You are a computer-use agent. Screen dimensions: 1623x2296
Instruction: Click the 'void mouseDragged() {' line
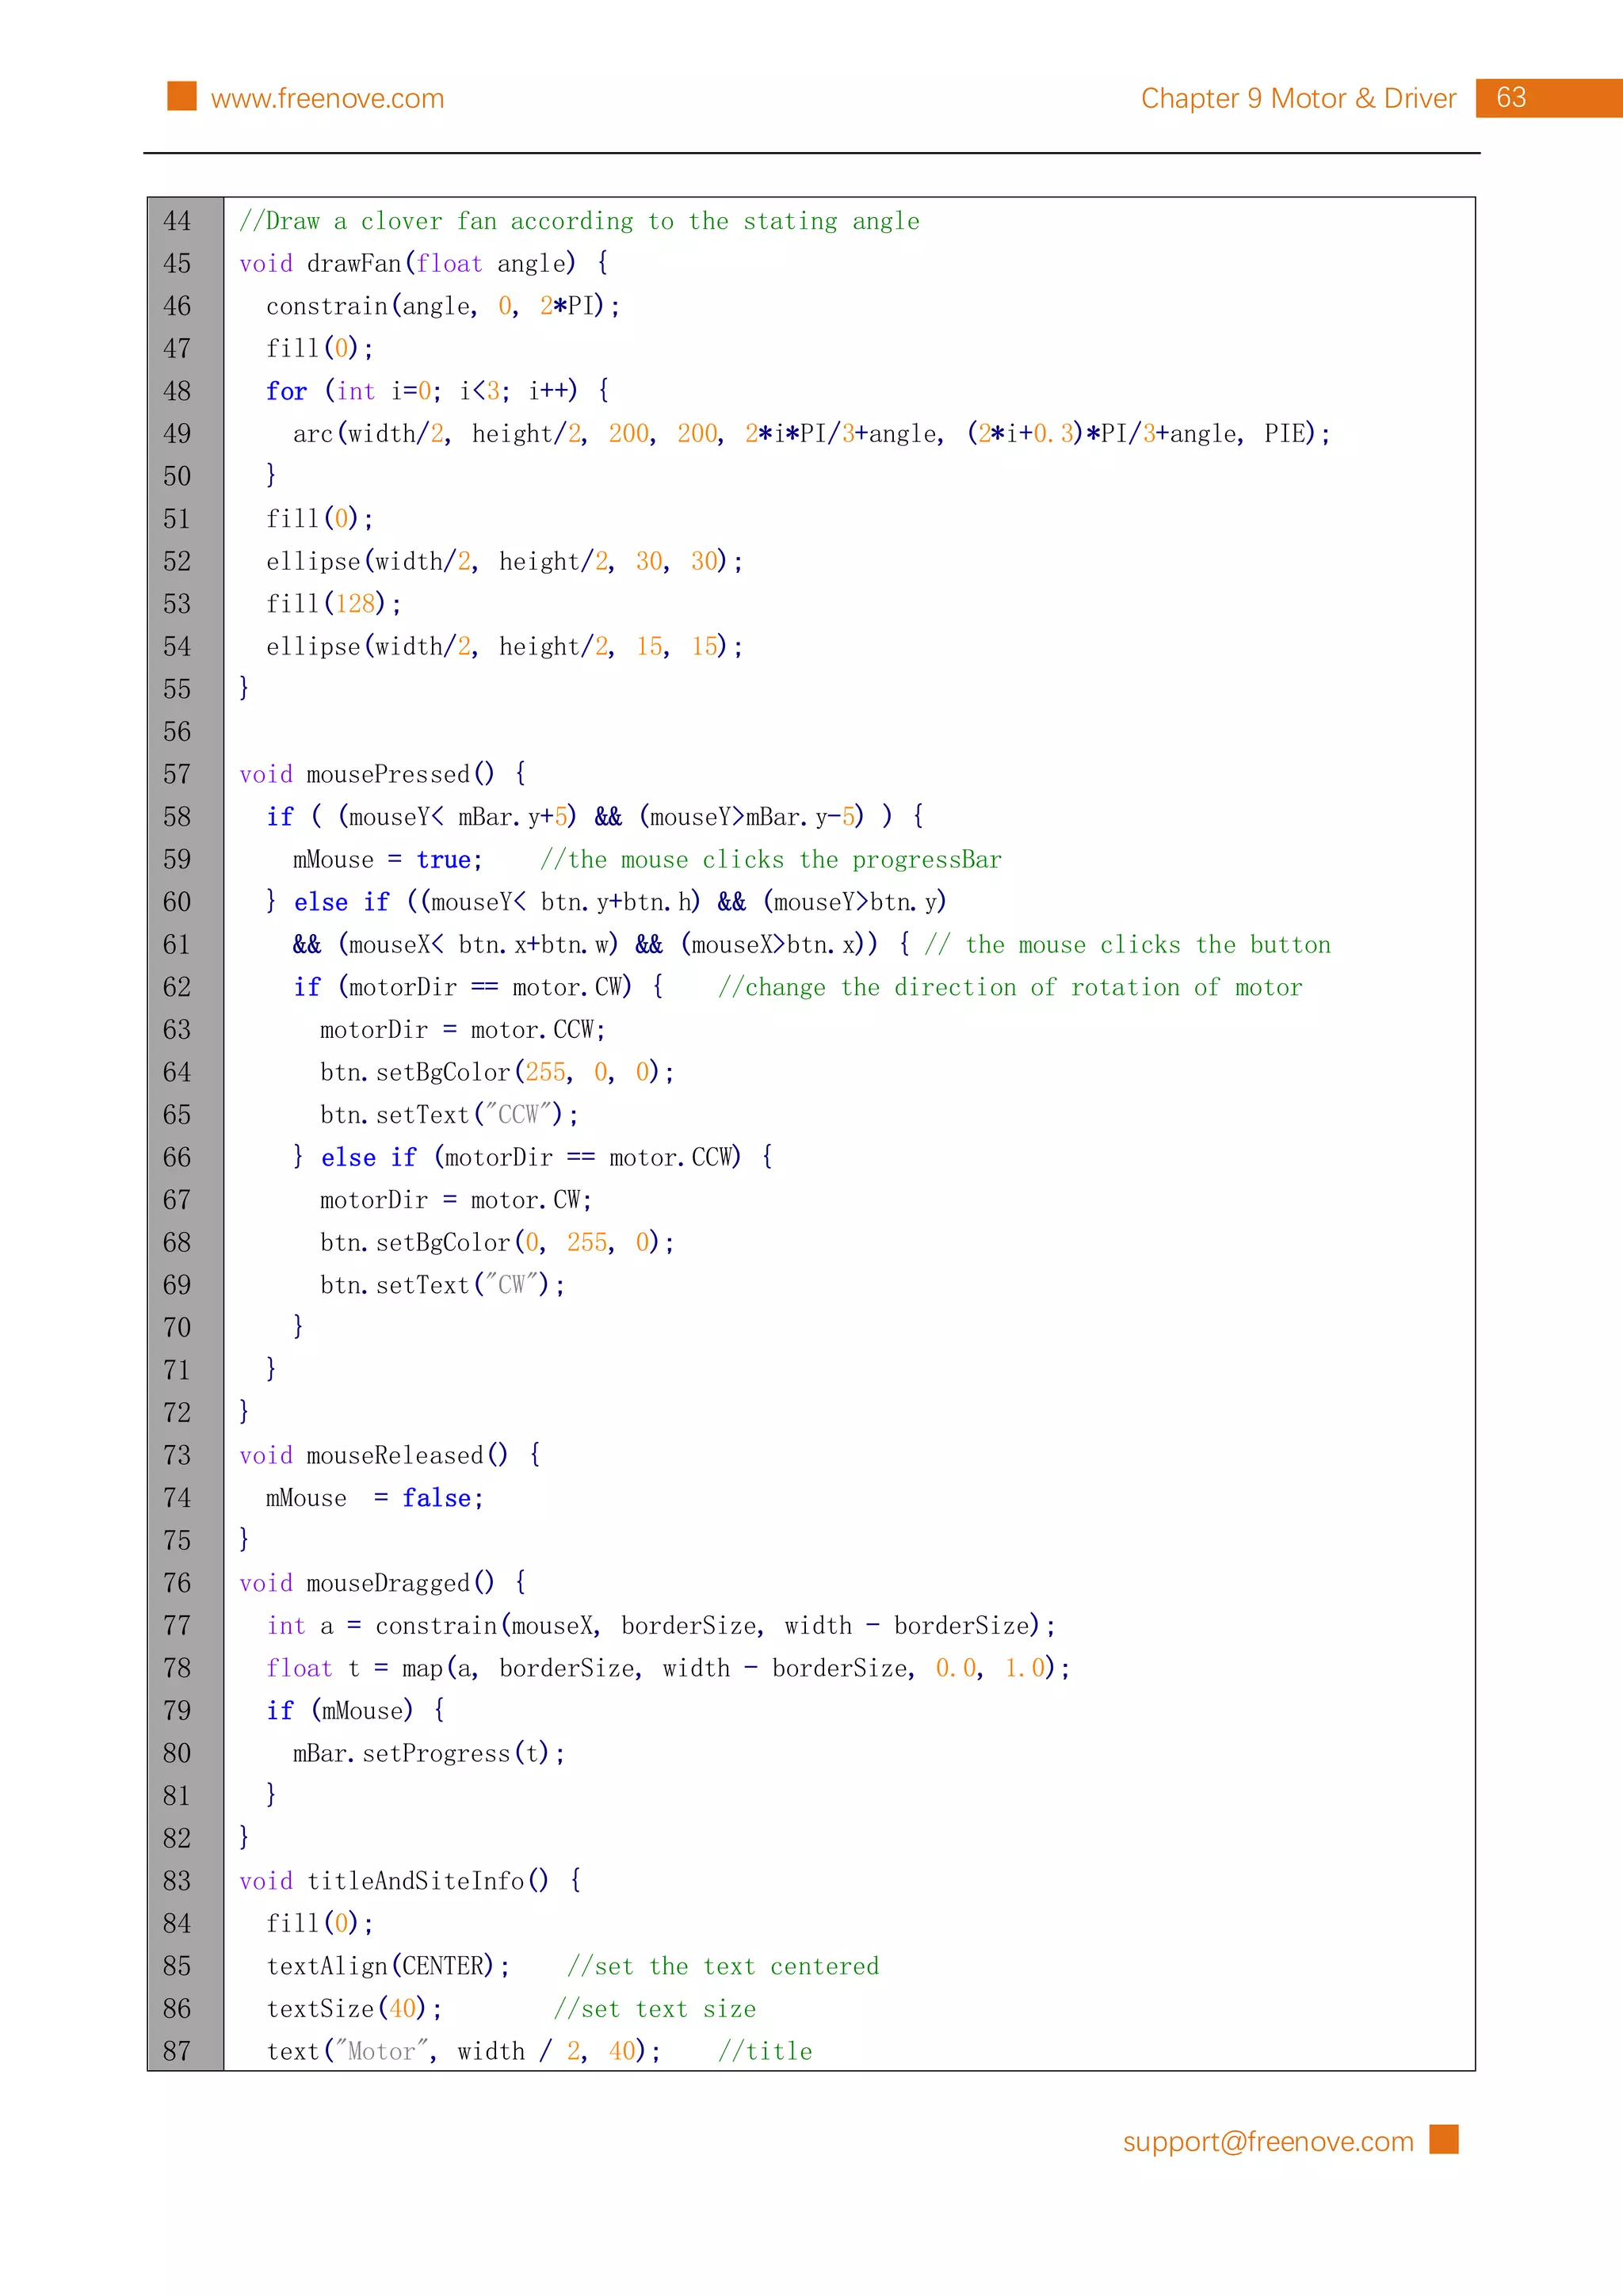click(383, 1583)
